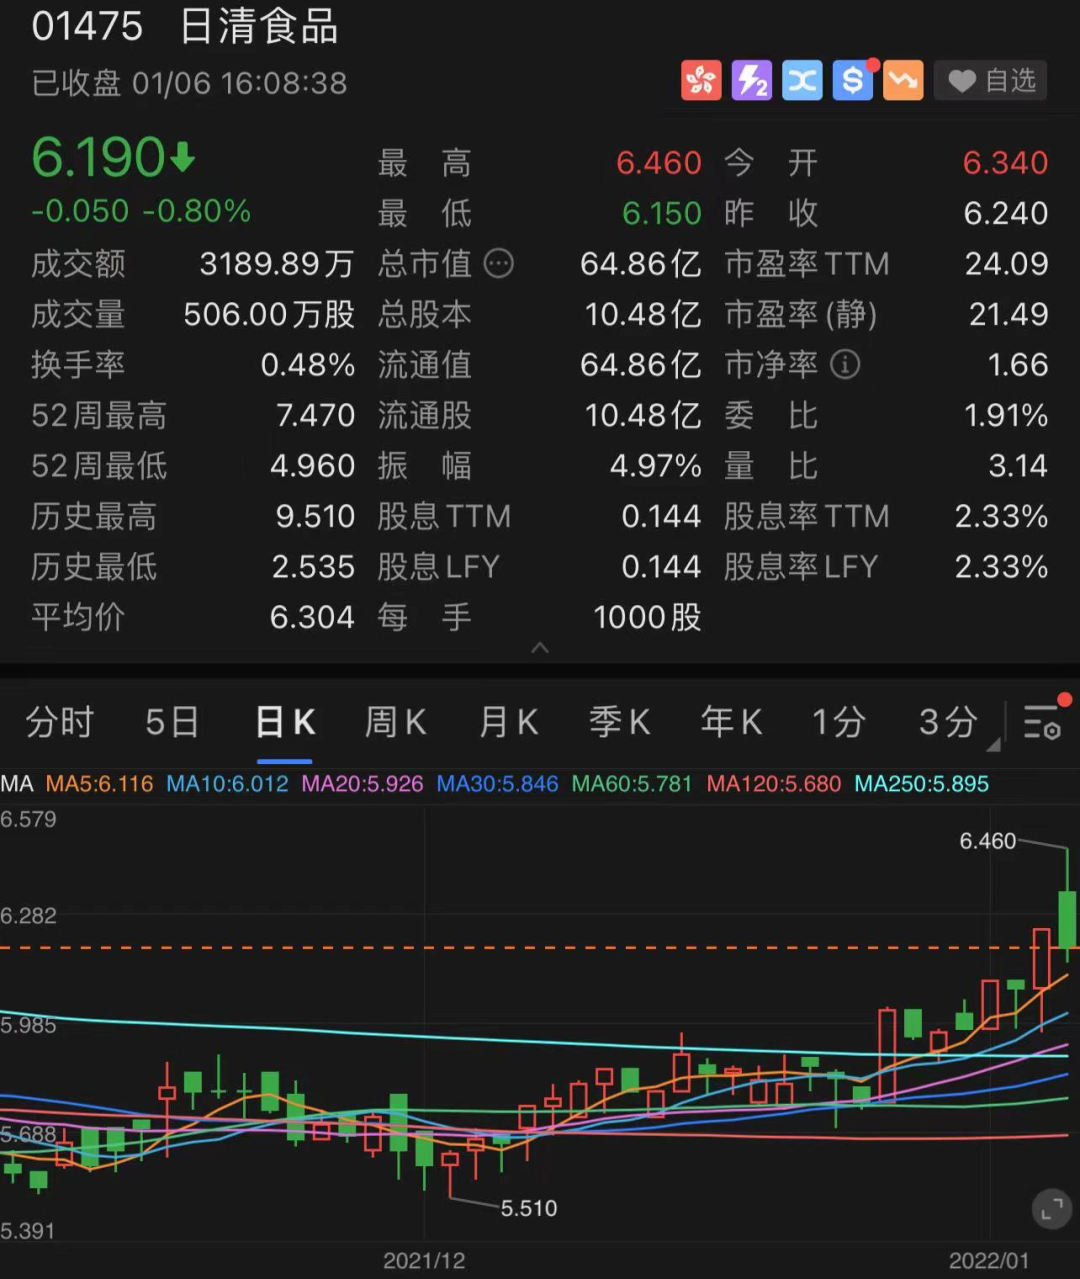Tap the 5.510 low marker on chart
The width and height of the screenshot is (1080, 1279).
[x=529, y=1208]
